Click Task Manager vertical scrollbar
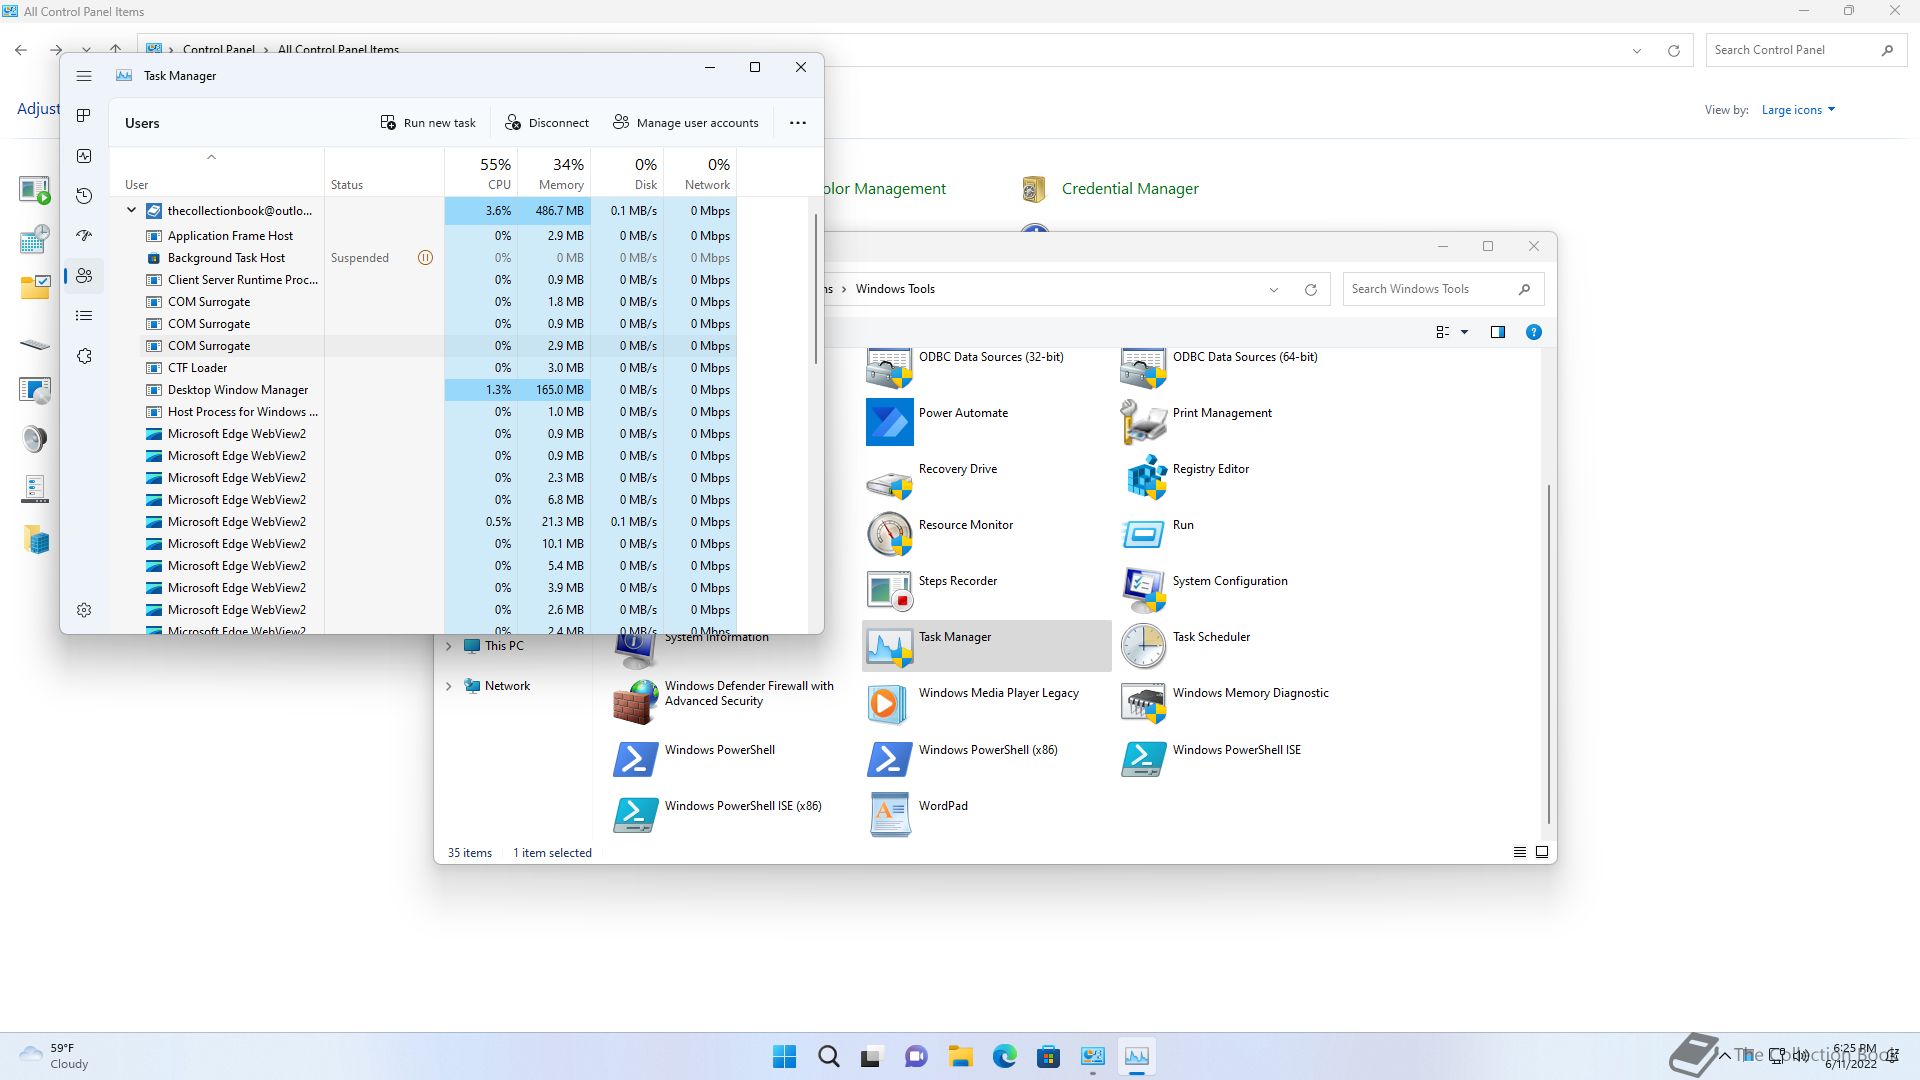Image resolution: width=1920 pixels, height=1080 pixels. [815, 289]
